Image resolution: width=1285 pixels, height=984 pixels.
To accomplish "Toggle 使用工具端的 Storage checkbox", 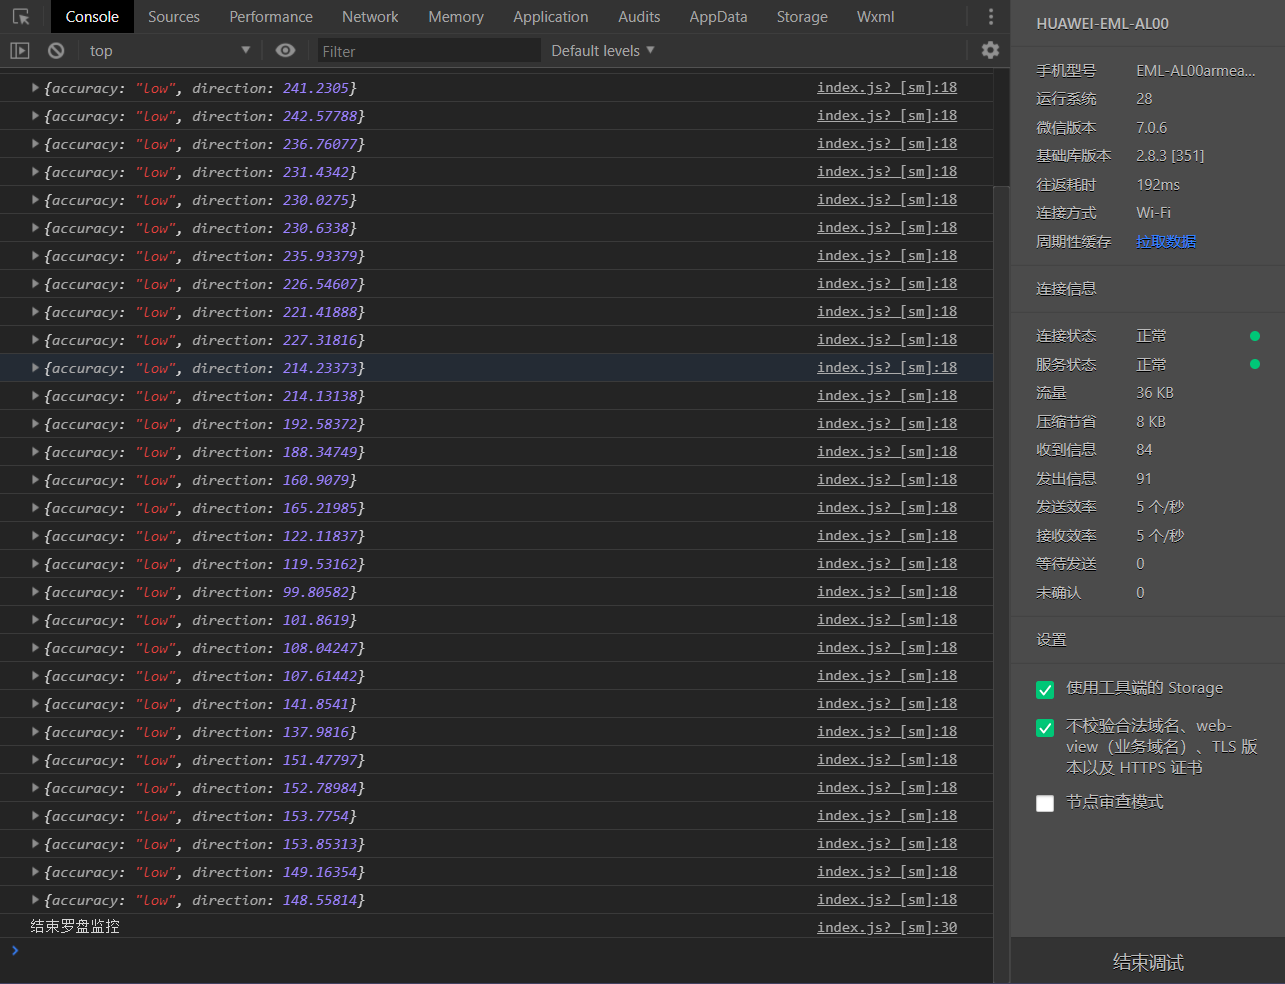I will coord(1045,689).
